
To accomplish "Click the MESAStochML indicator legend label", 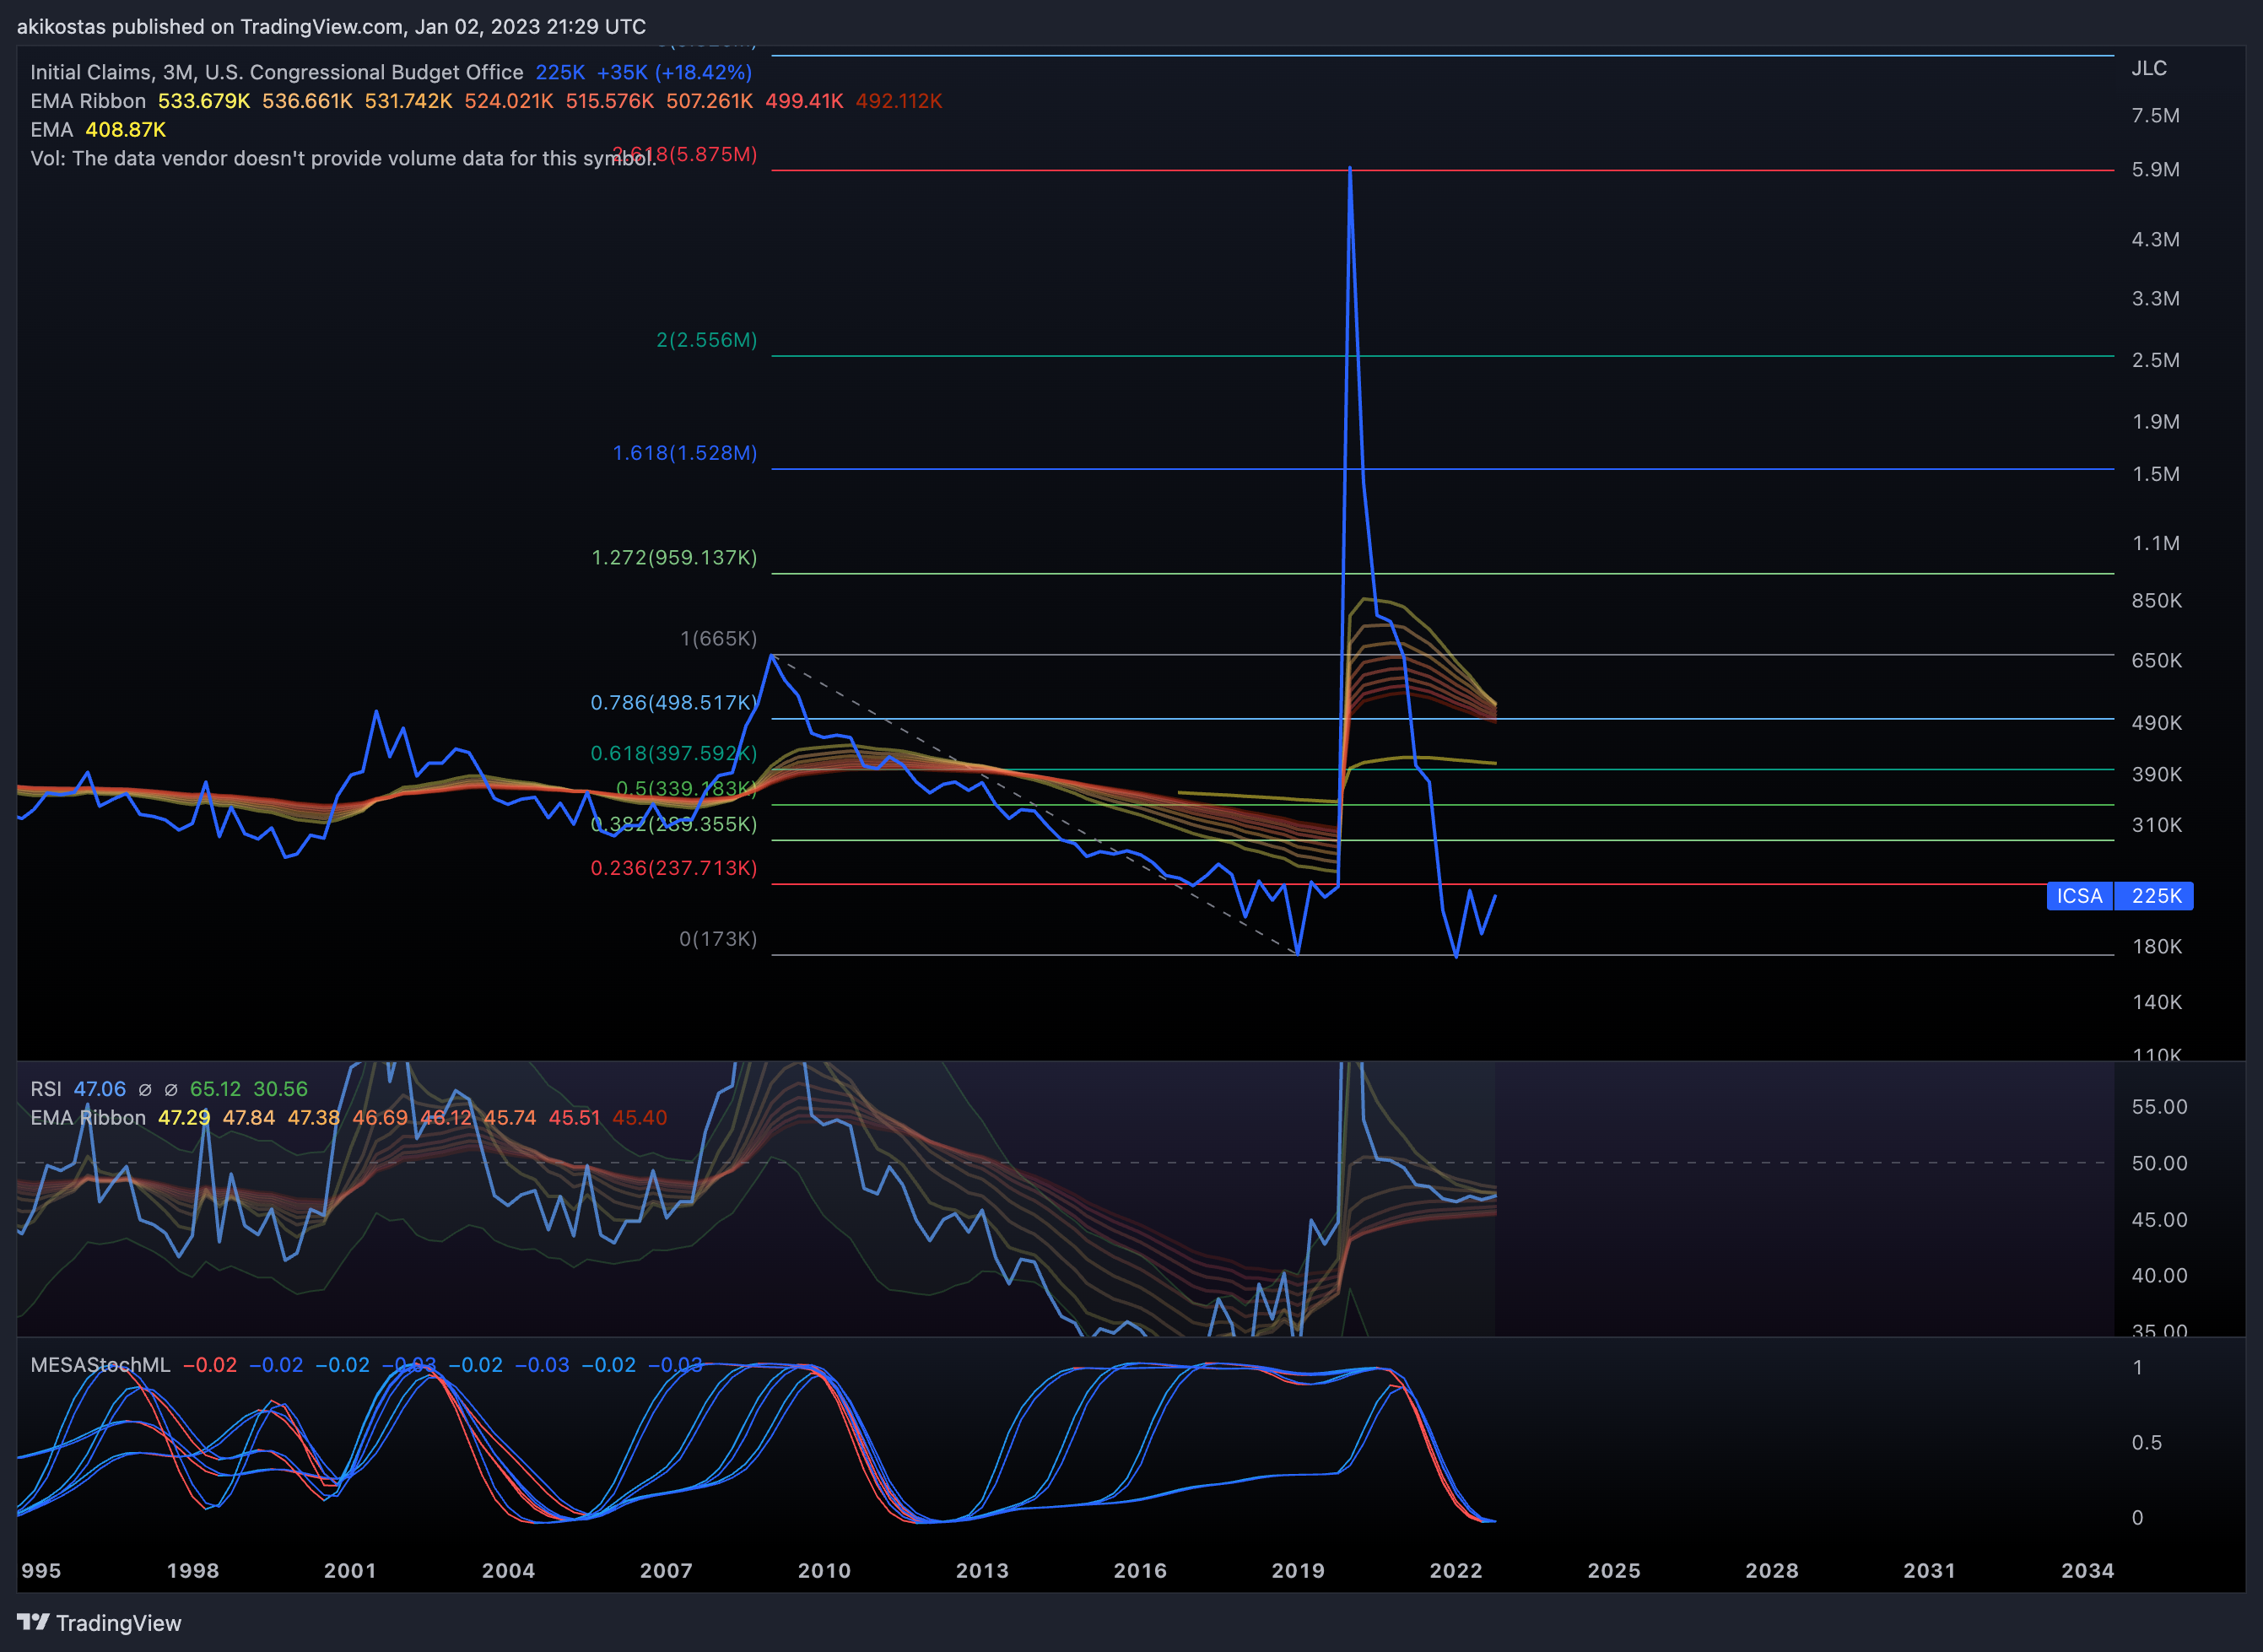I will click(x=100, y=1365).
